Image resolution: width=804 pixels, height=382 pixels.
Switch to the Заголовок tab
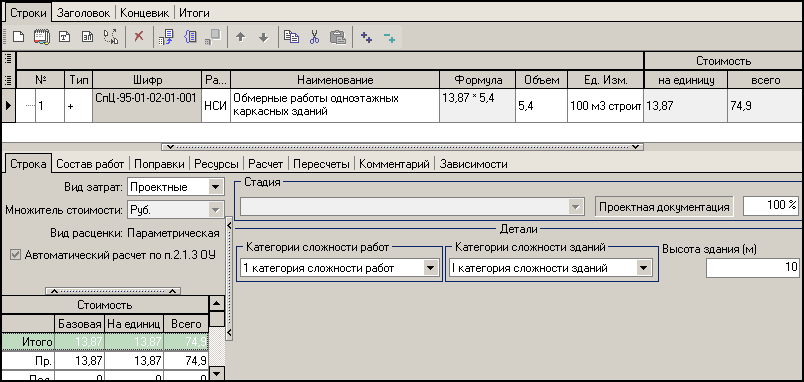point(85,13)
